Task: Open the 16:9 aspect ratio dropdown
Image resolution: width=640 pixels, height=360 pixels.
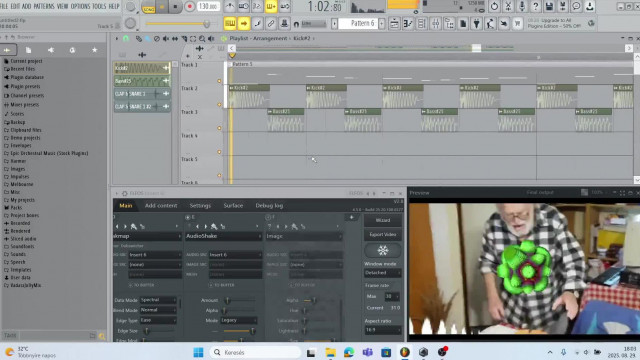Action: [x=382, y=330]
